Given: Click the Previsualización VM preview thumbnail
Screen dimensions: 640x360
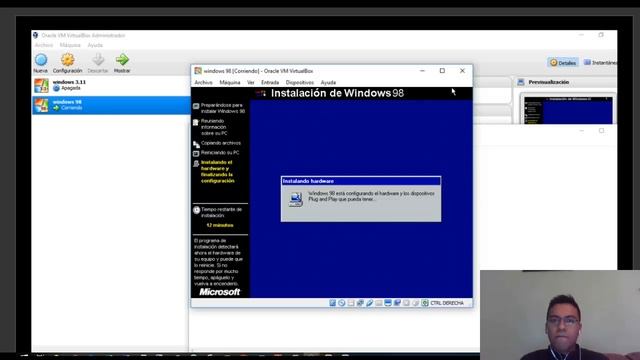Looking at the screenshot, I should tap(568, 110).
